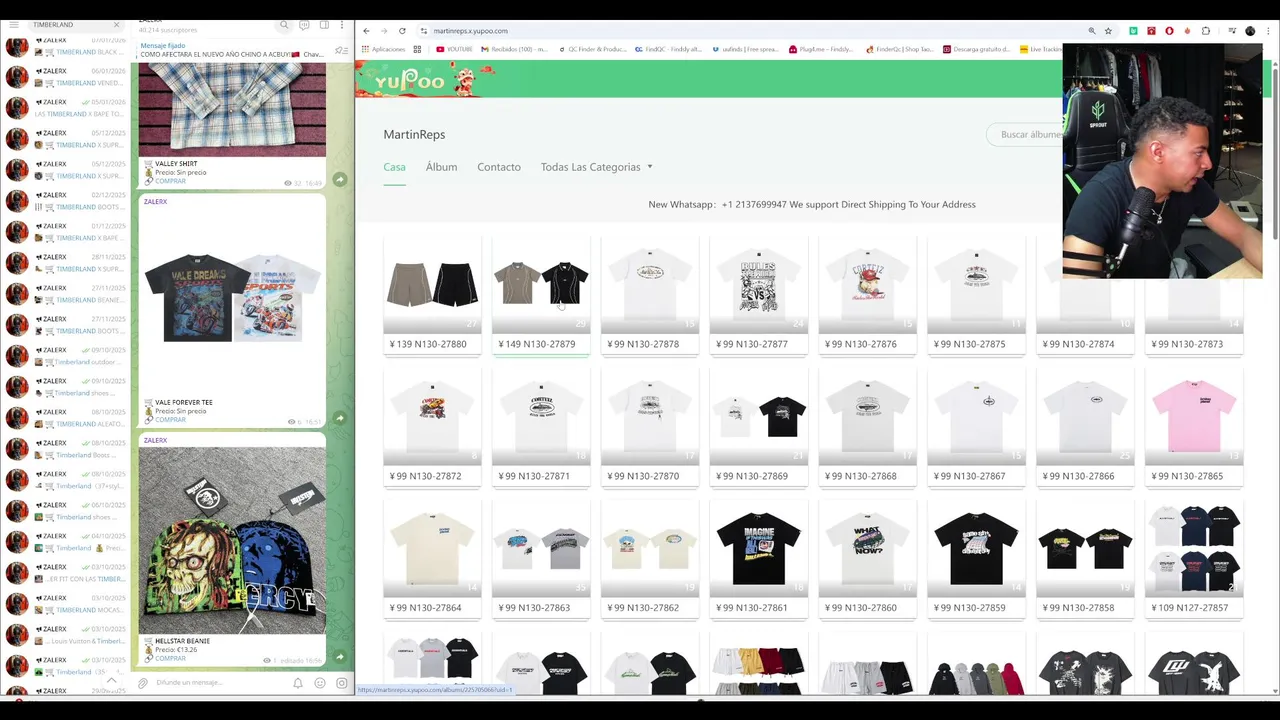Open album ¥99 N130-27861 black tee
The image size is (1280, 720).
pyautogui.click(x=759, y=559)
